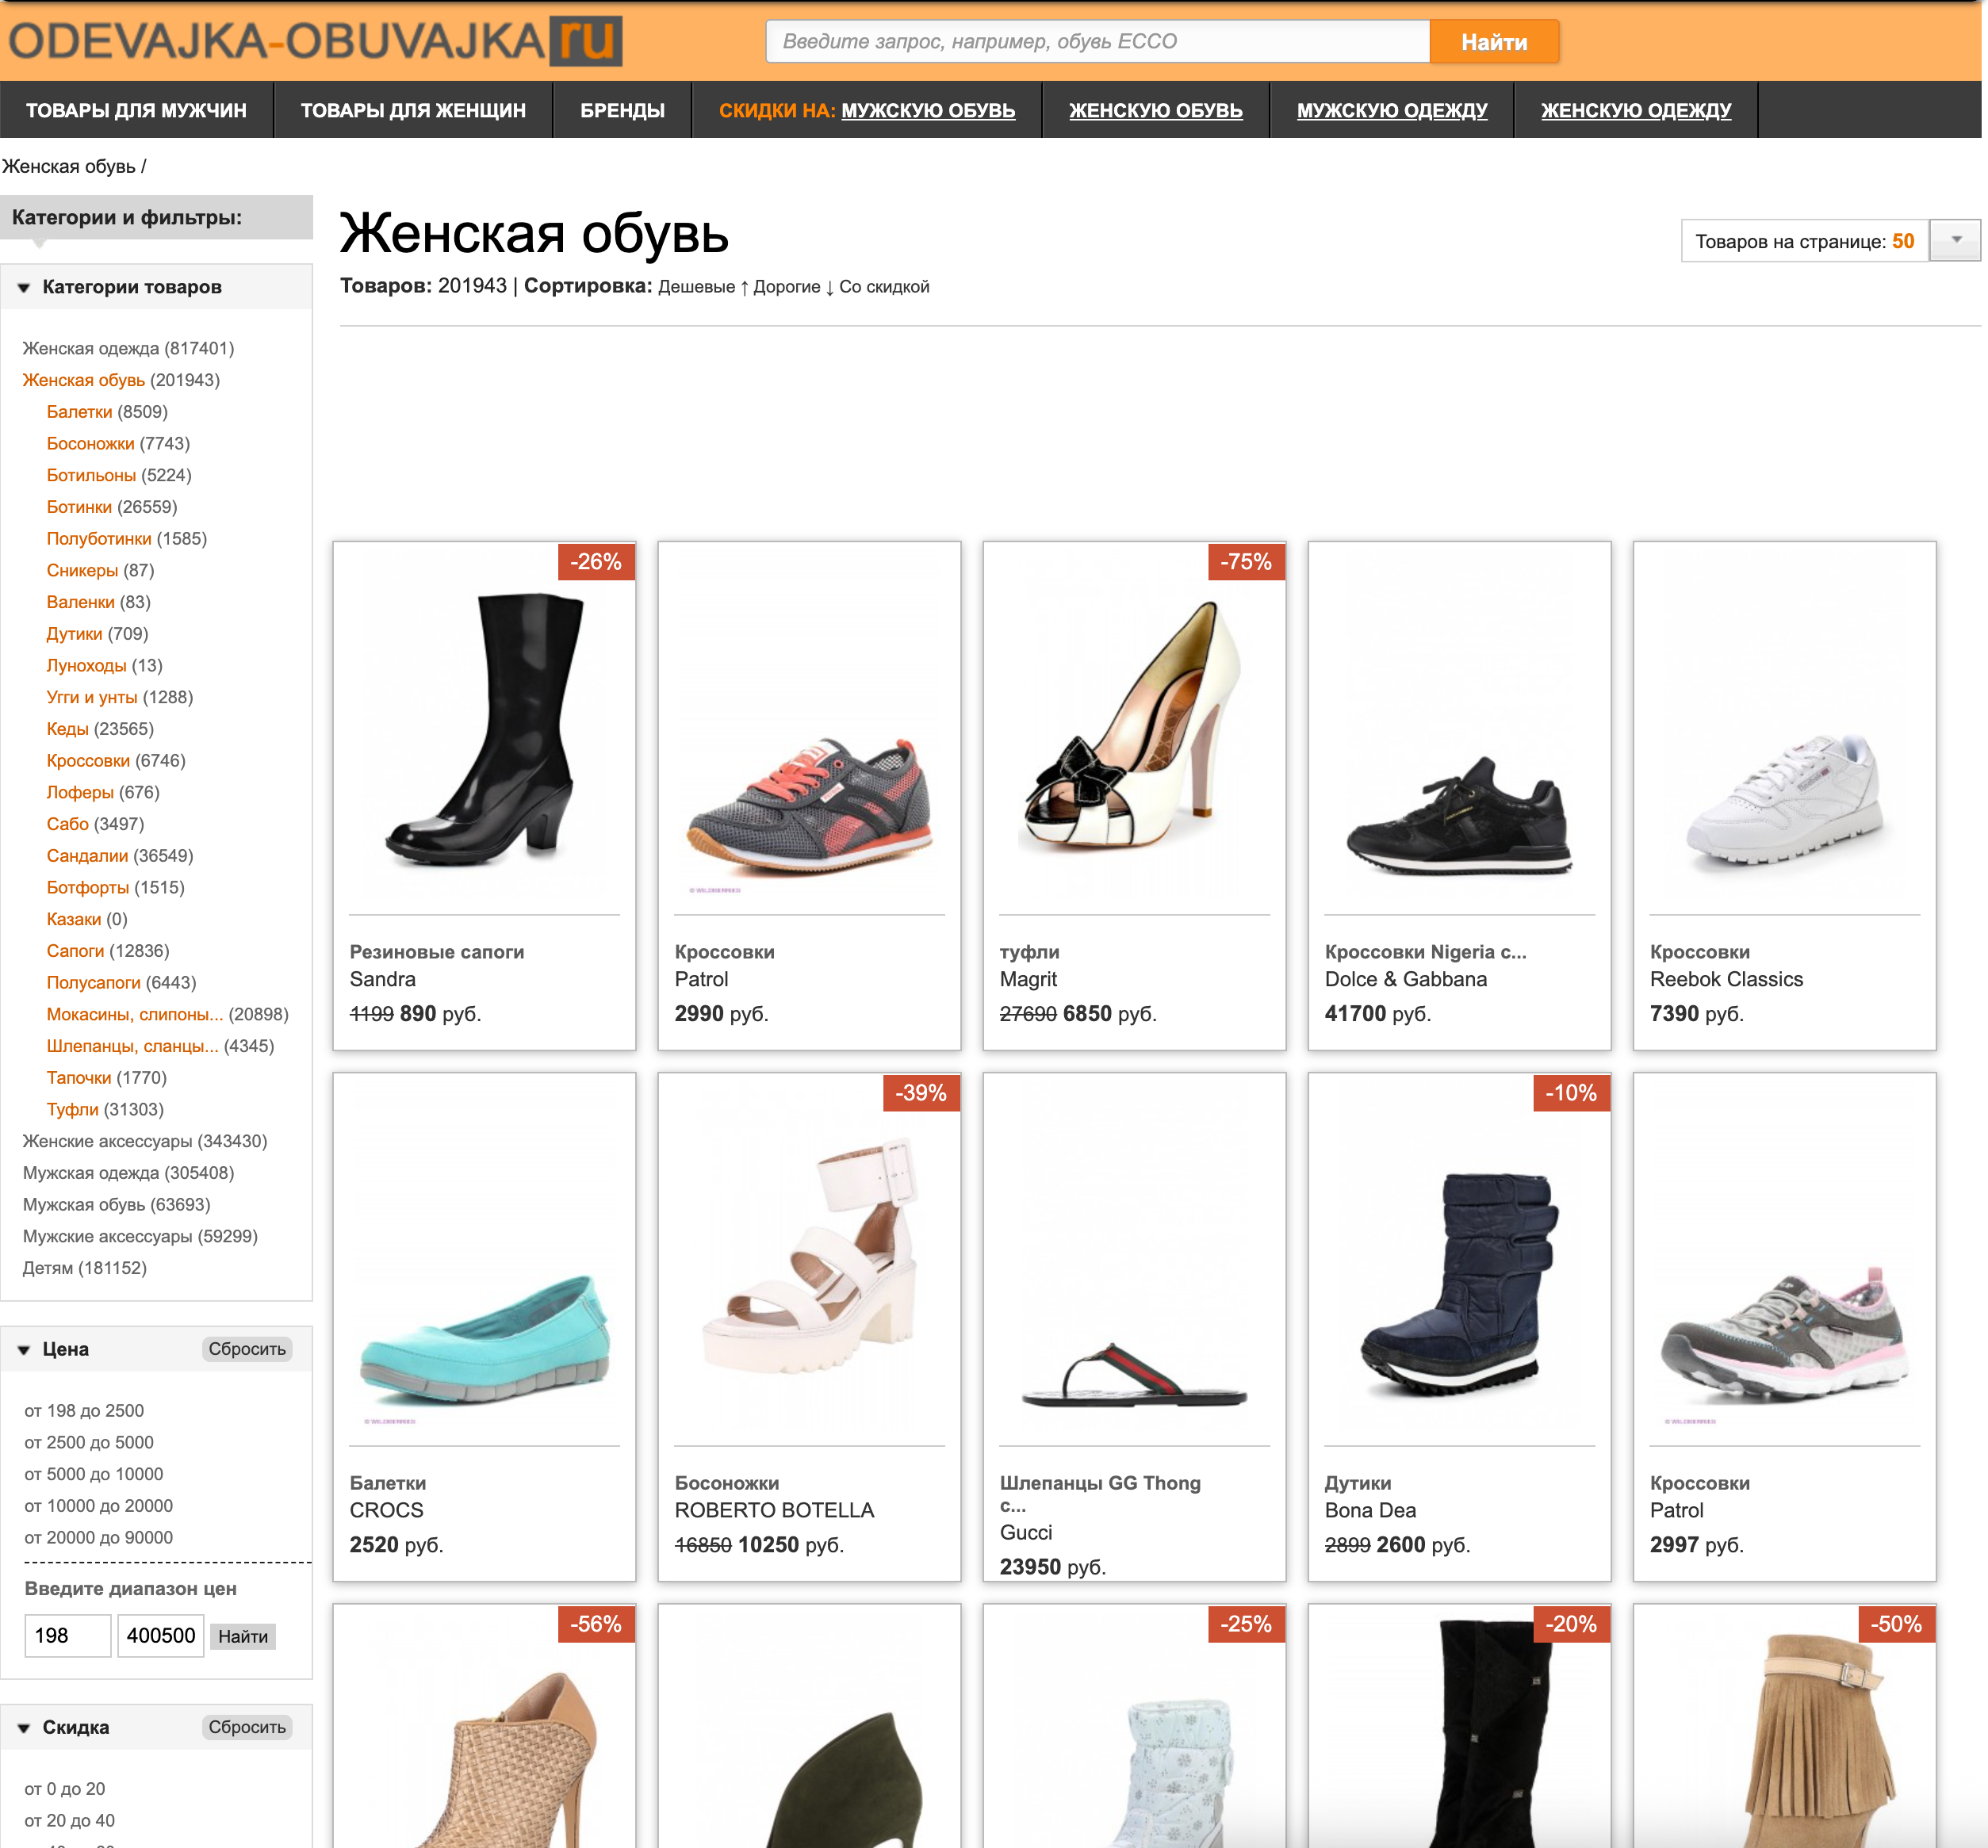Select the Кроссовки category link

tap(88, 761)
